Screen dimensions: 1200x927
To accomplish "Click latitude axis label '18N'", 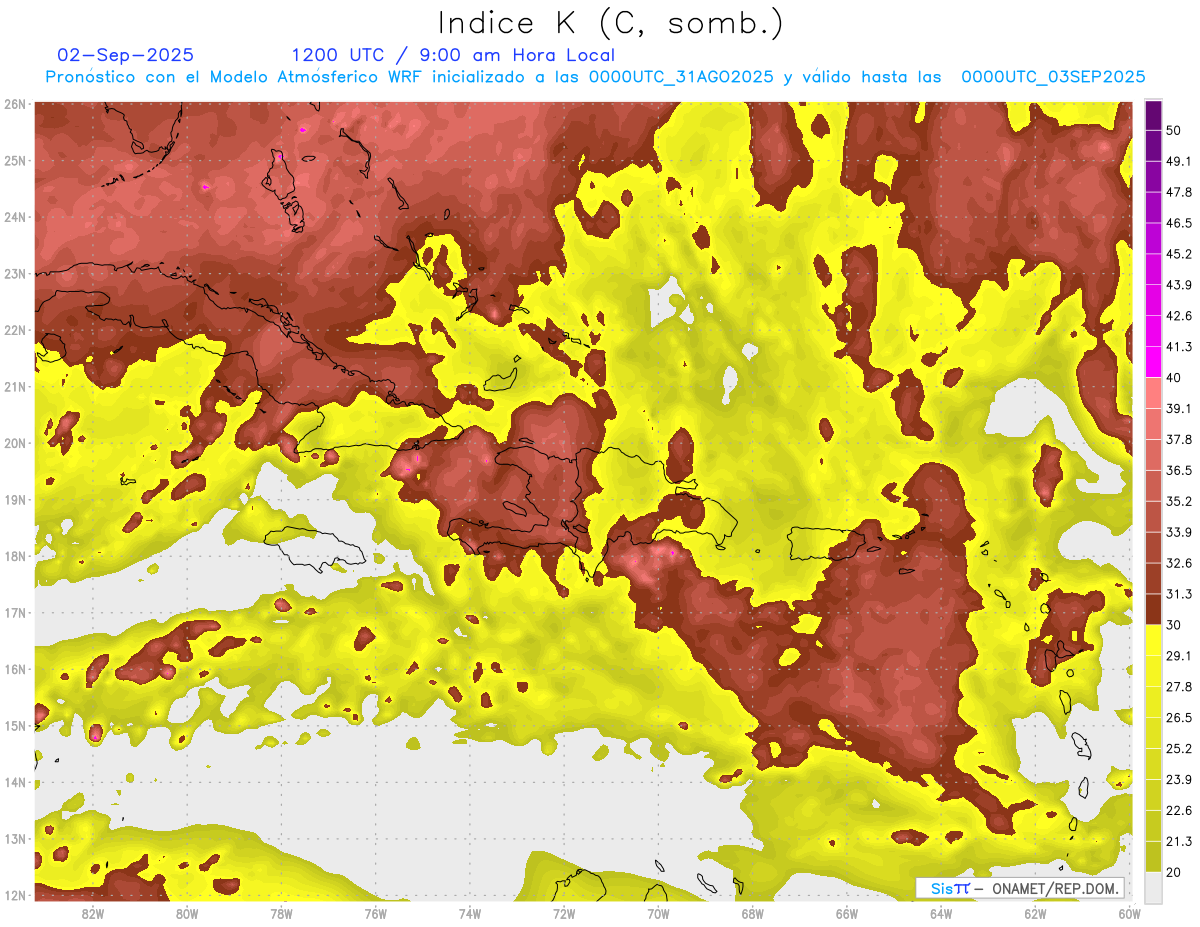I will (x=15, y=556).
